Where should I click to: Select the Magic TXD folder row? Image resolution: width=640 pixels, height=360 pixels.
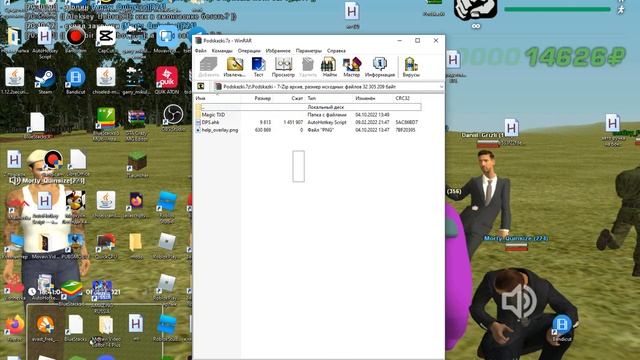click(308, 115)
